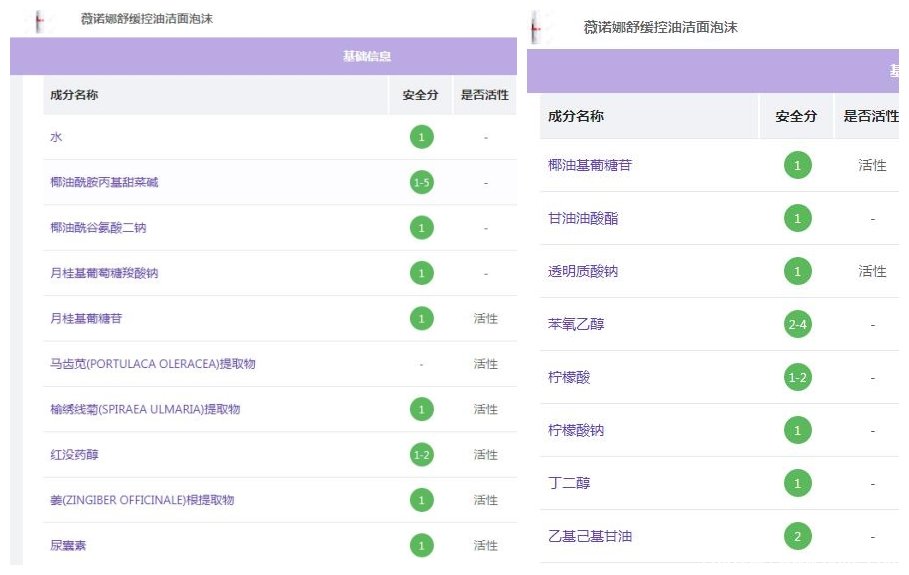Screen dimensions: 909x575
Task: Click the safety badge in the 月桂基葡萄糖羧酸钠 row
Action: click(x=421, y=273)
